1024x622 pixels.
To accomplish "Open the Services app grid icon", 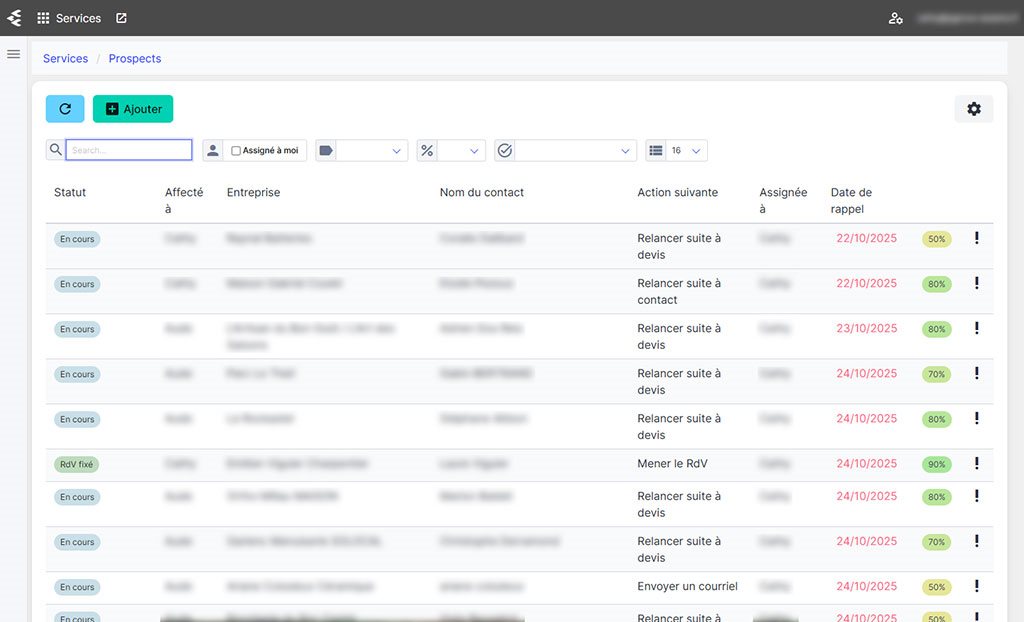I will pos(43,18).
